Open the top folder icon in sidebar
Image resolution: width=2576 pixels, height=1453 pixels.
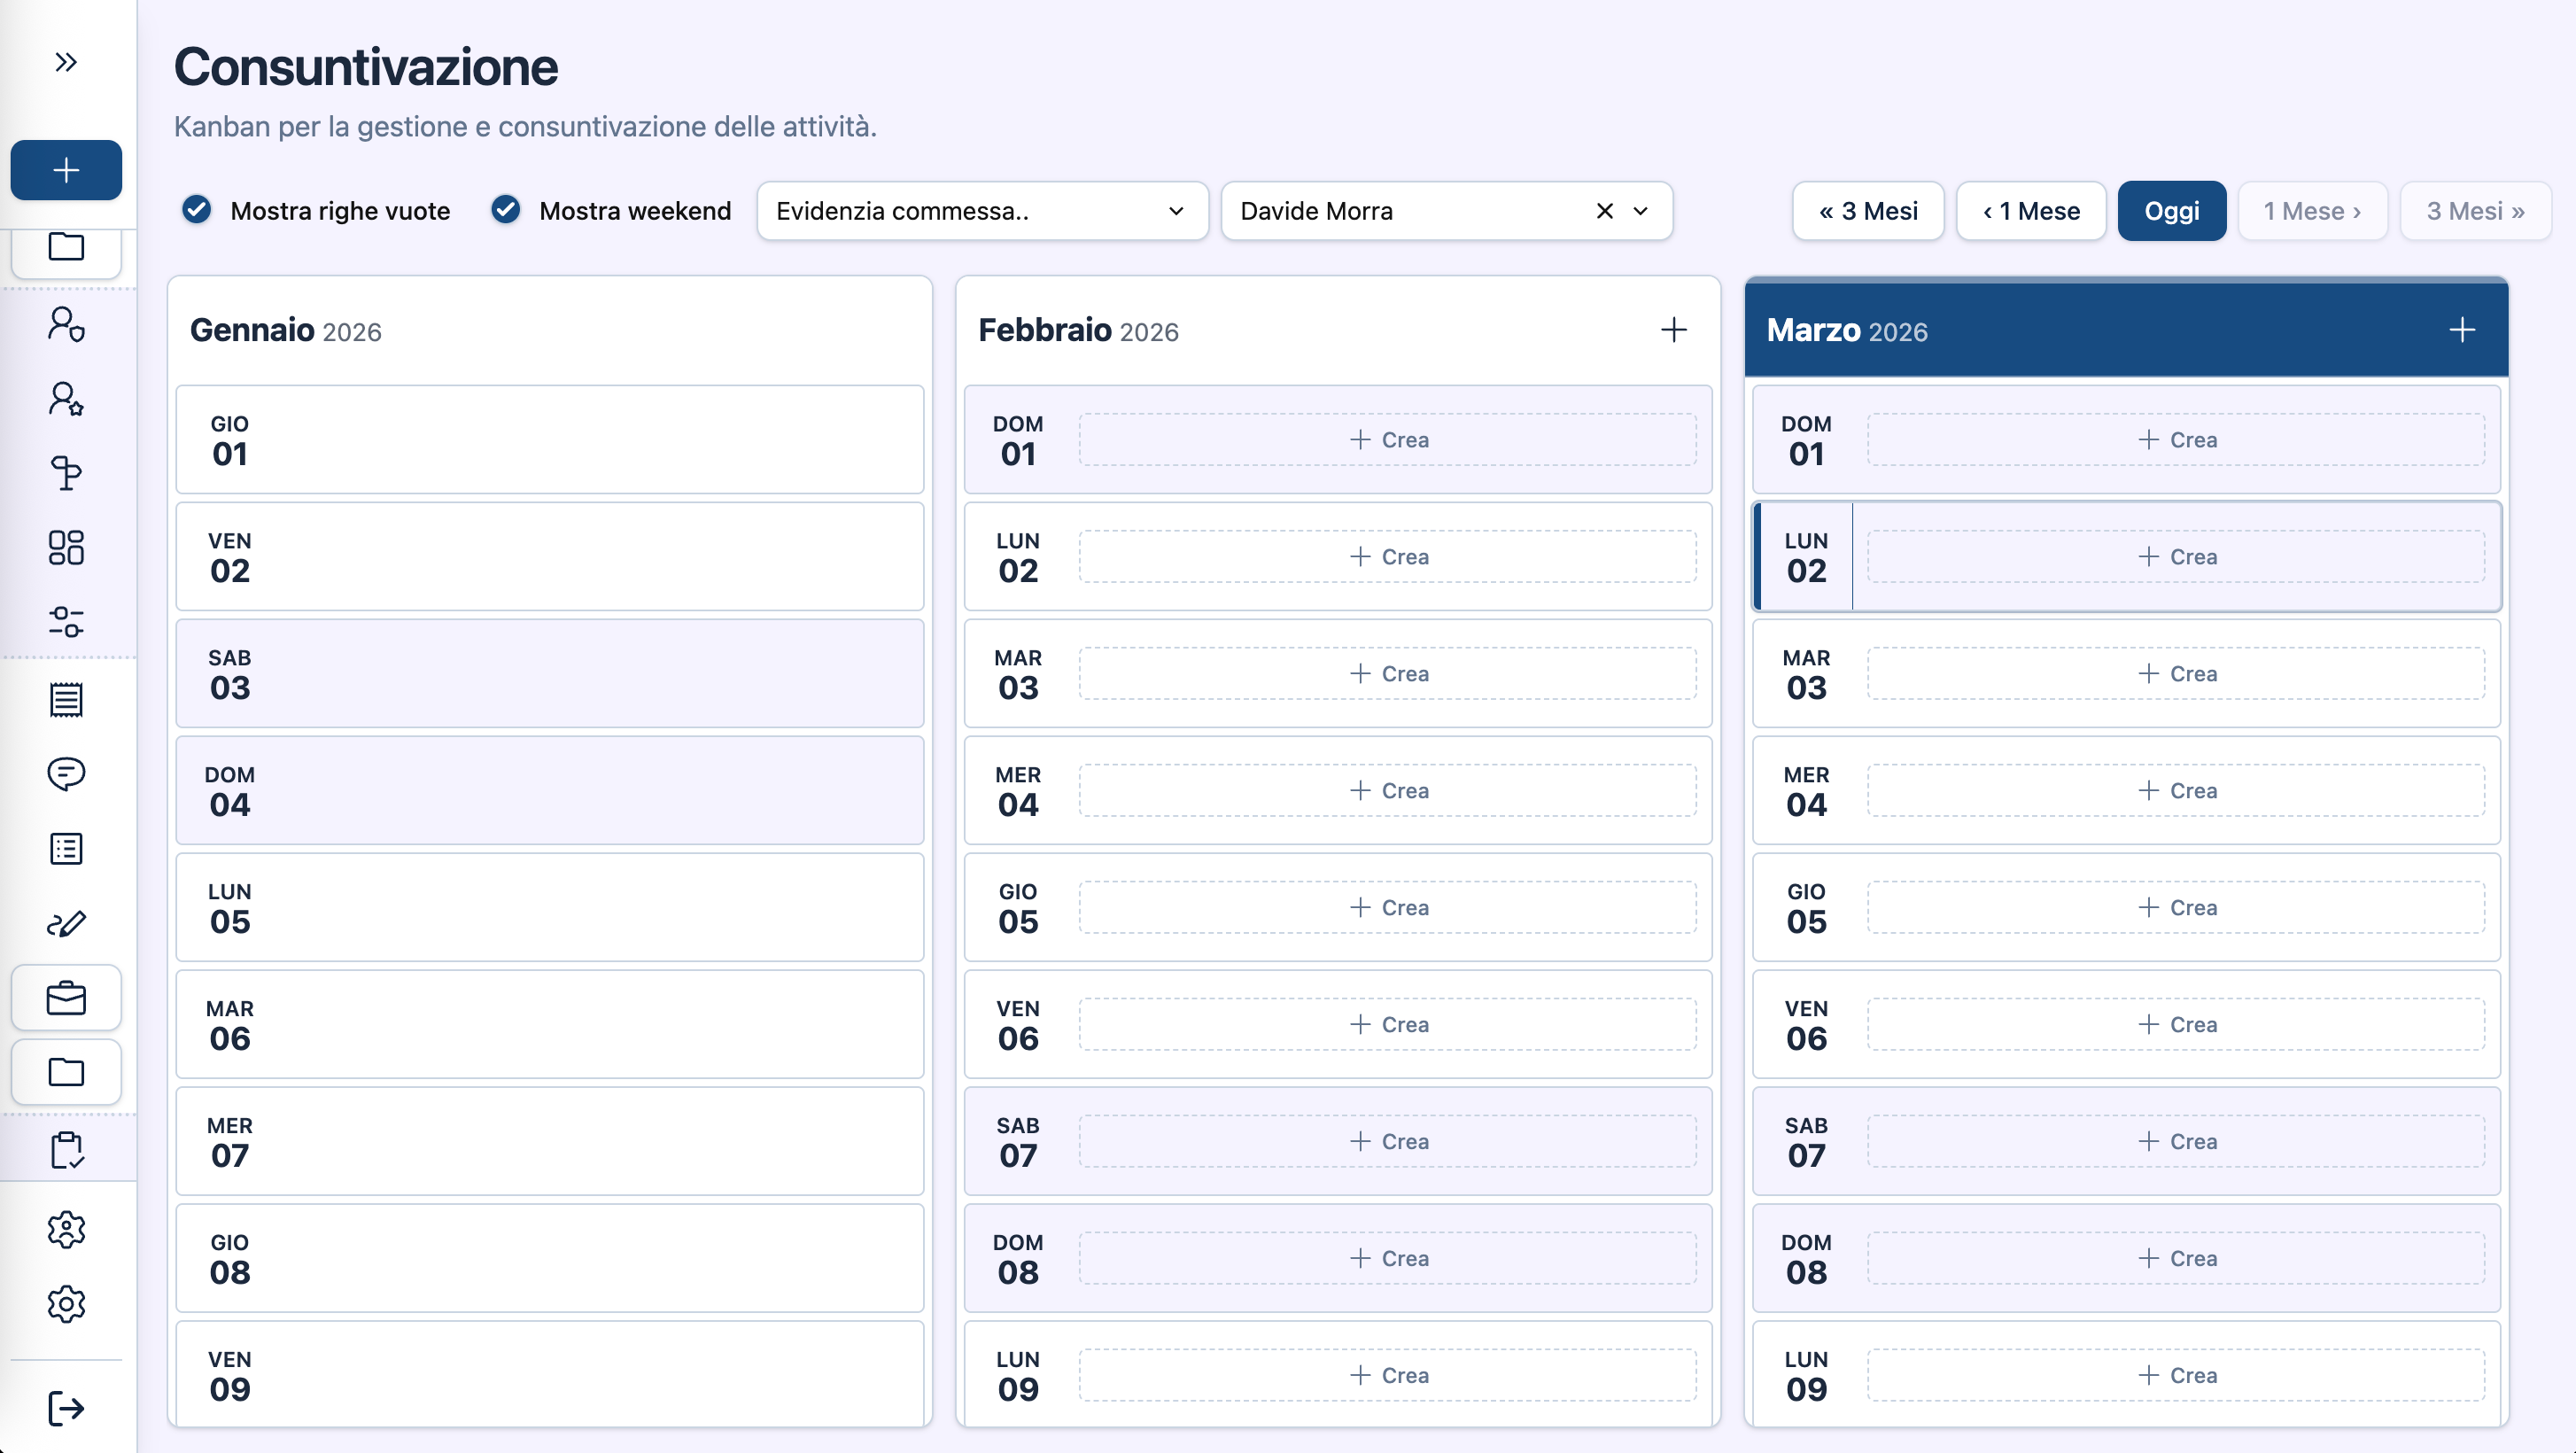[x=66, y=247]
